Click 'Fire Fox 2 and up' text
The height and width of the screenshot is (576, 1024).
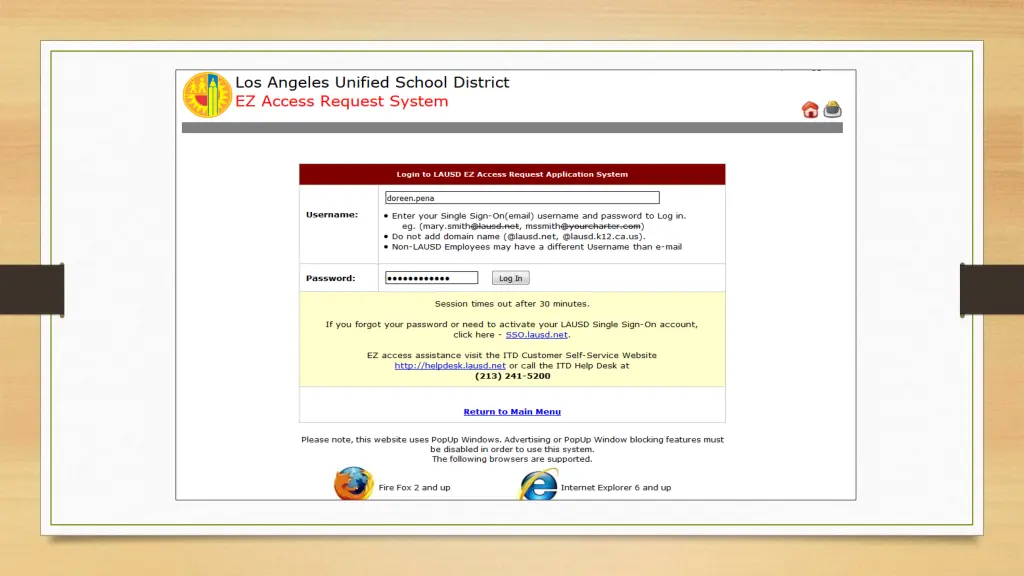(415, 487)
